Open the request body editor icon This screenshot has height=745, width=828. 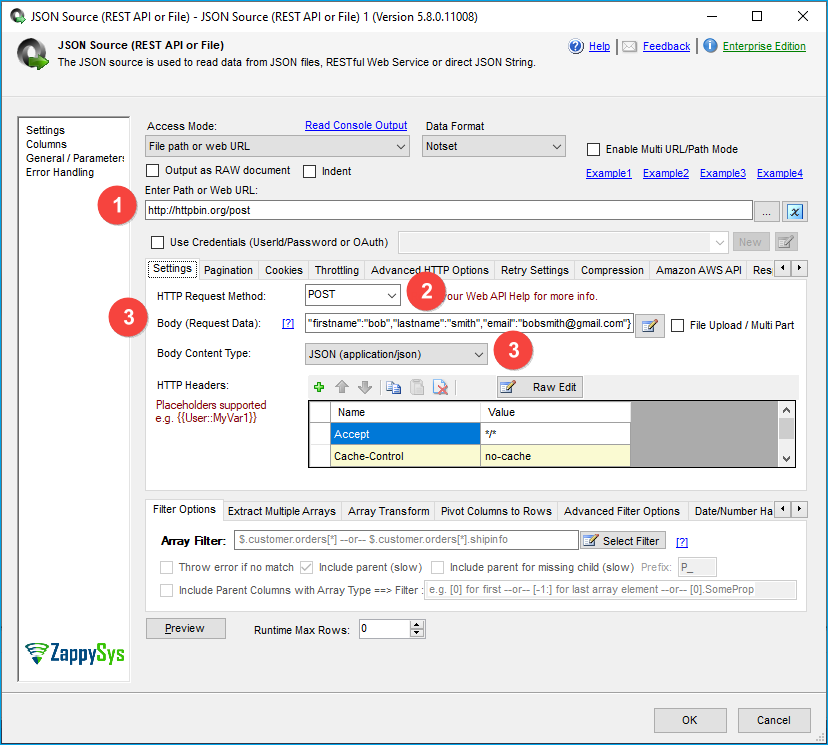pos(650,325)
